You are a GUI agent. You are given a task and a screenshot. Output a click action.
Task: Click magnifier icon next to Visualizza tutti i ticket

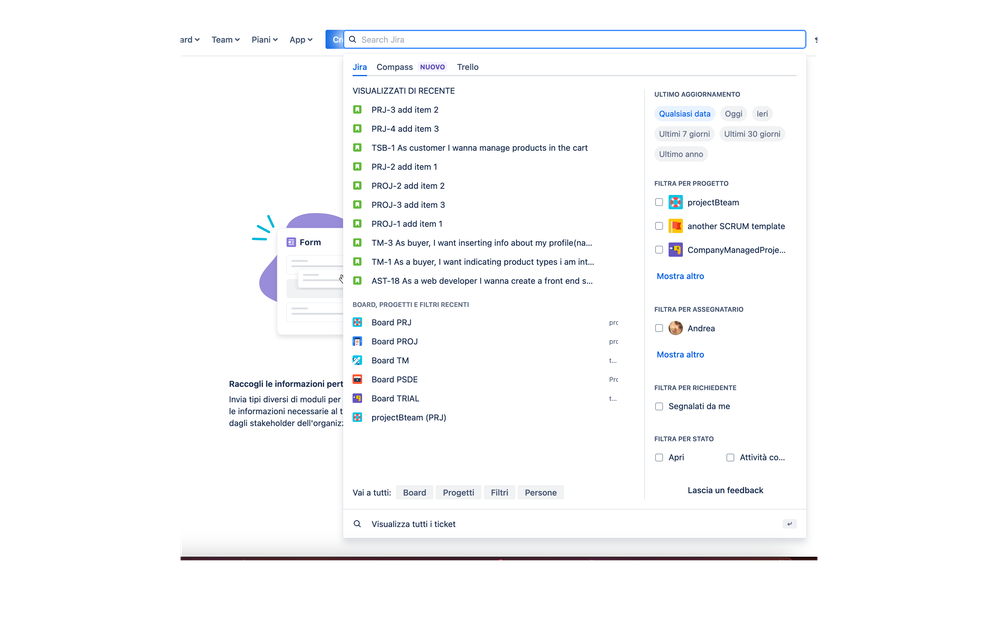pos(358,524)
